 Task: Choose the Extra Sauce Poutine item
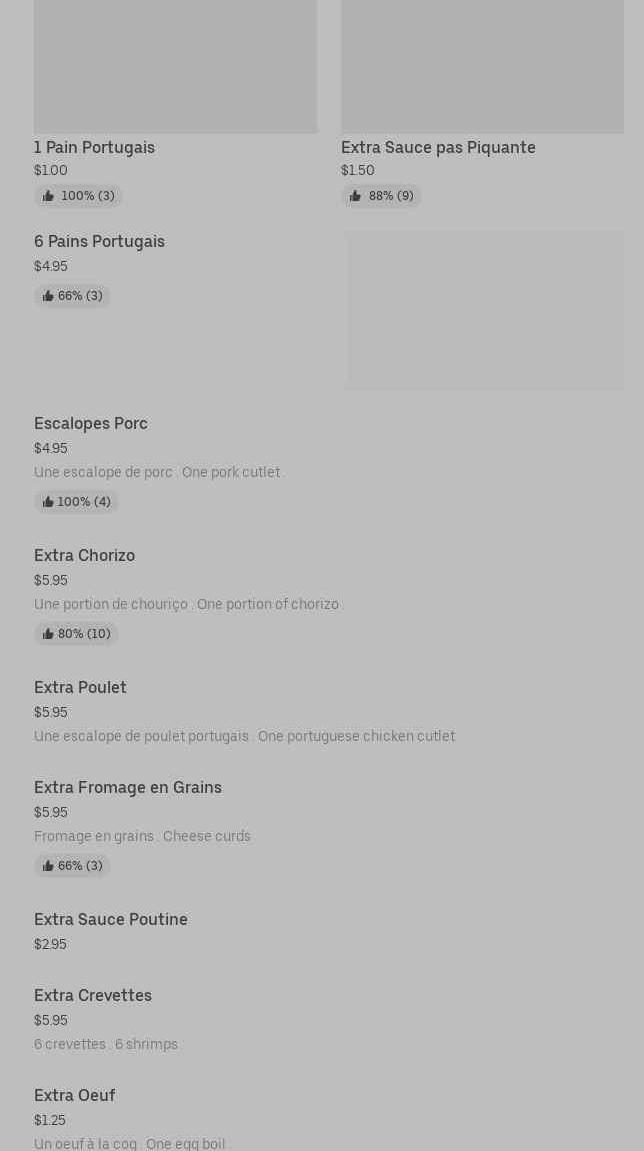(111, 920)
